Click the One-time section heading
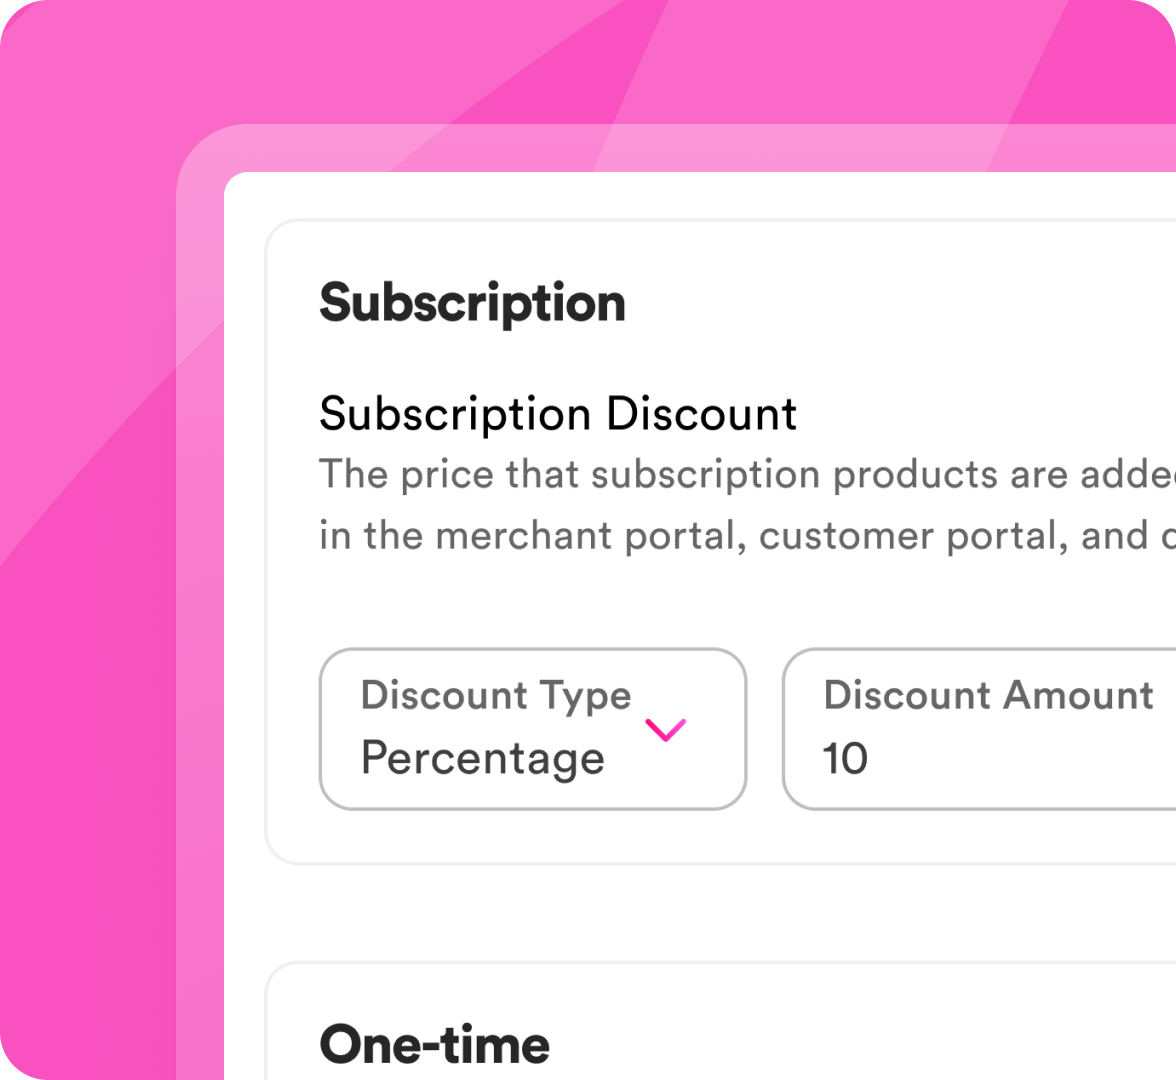The width and height of the screenshot is (1176, 1080). pos(434,1044)
